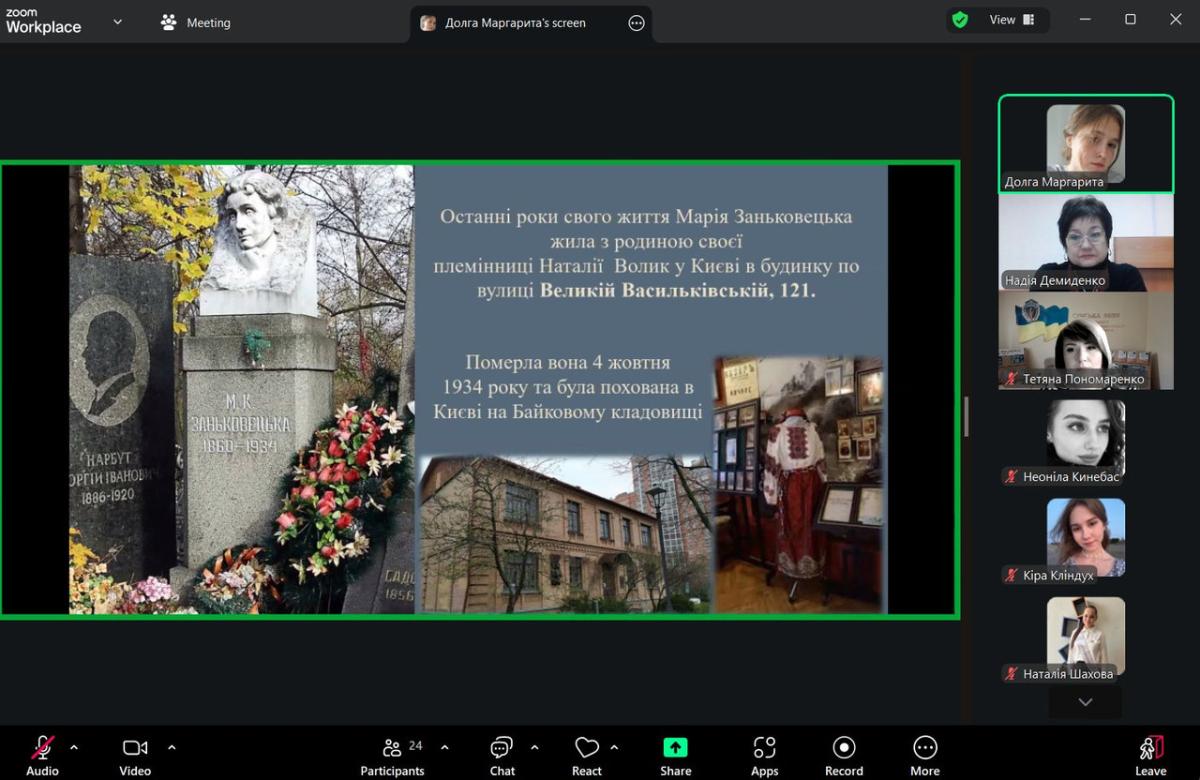Click the View layout button
1200x780 pixels.
(1011, 20)
